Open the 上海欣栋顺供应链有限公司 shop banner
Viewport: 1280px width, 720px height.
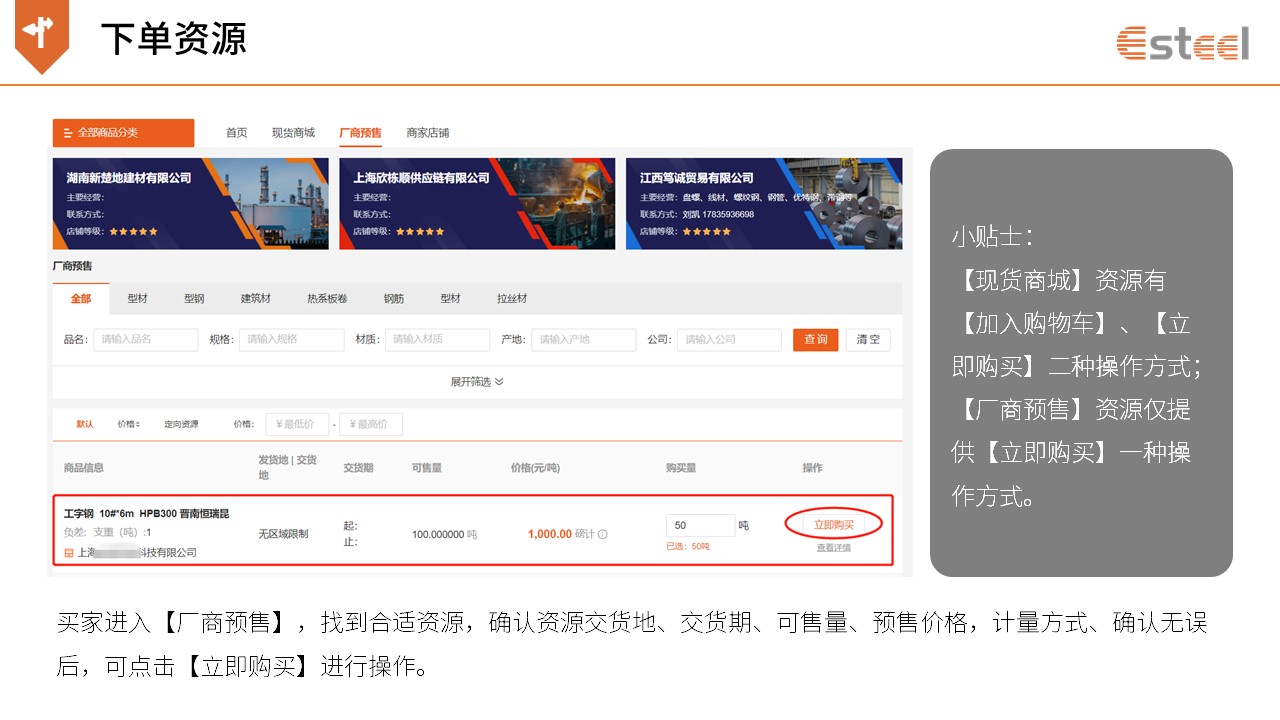coord(477,204)
